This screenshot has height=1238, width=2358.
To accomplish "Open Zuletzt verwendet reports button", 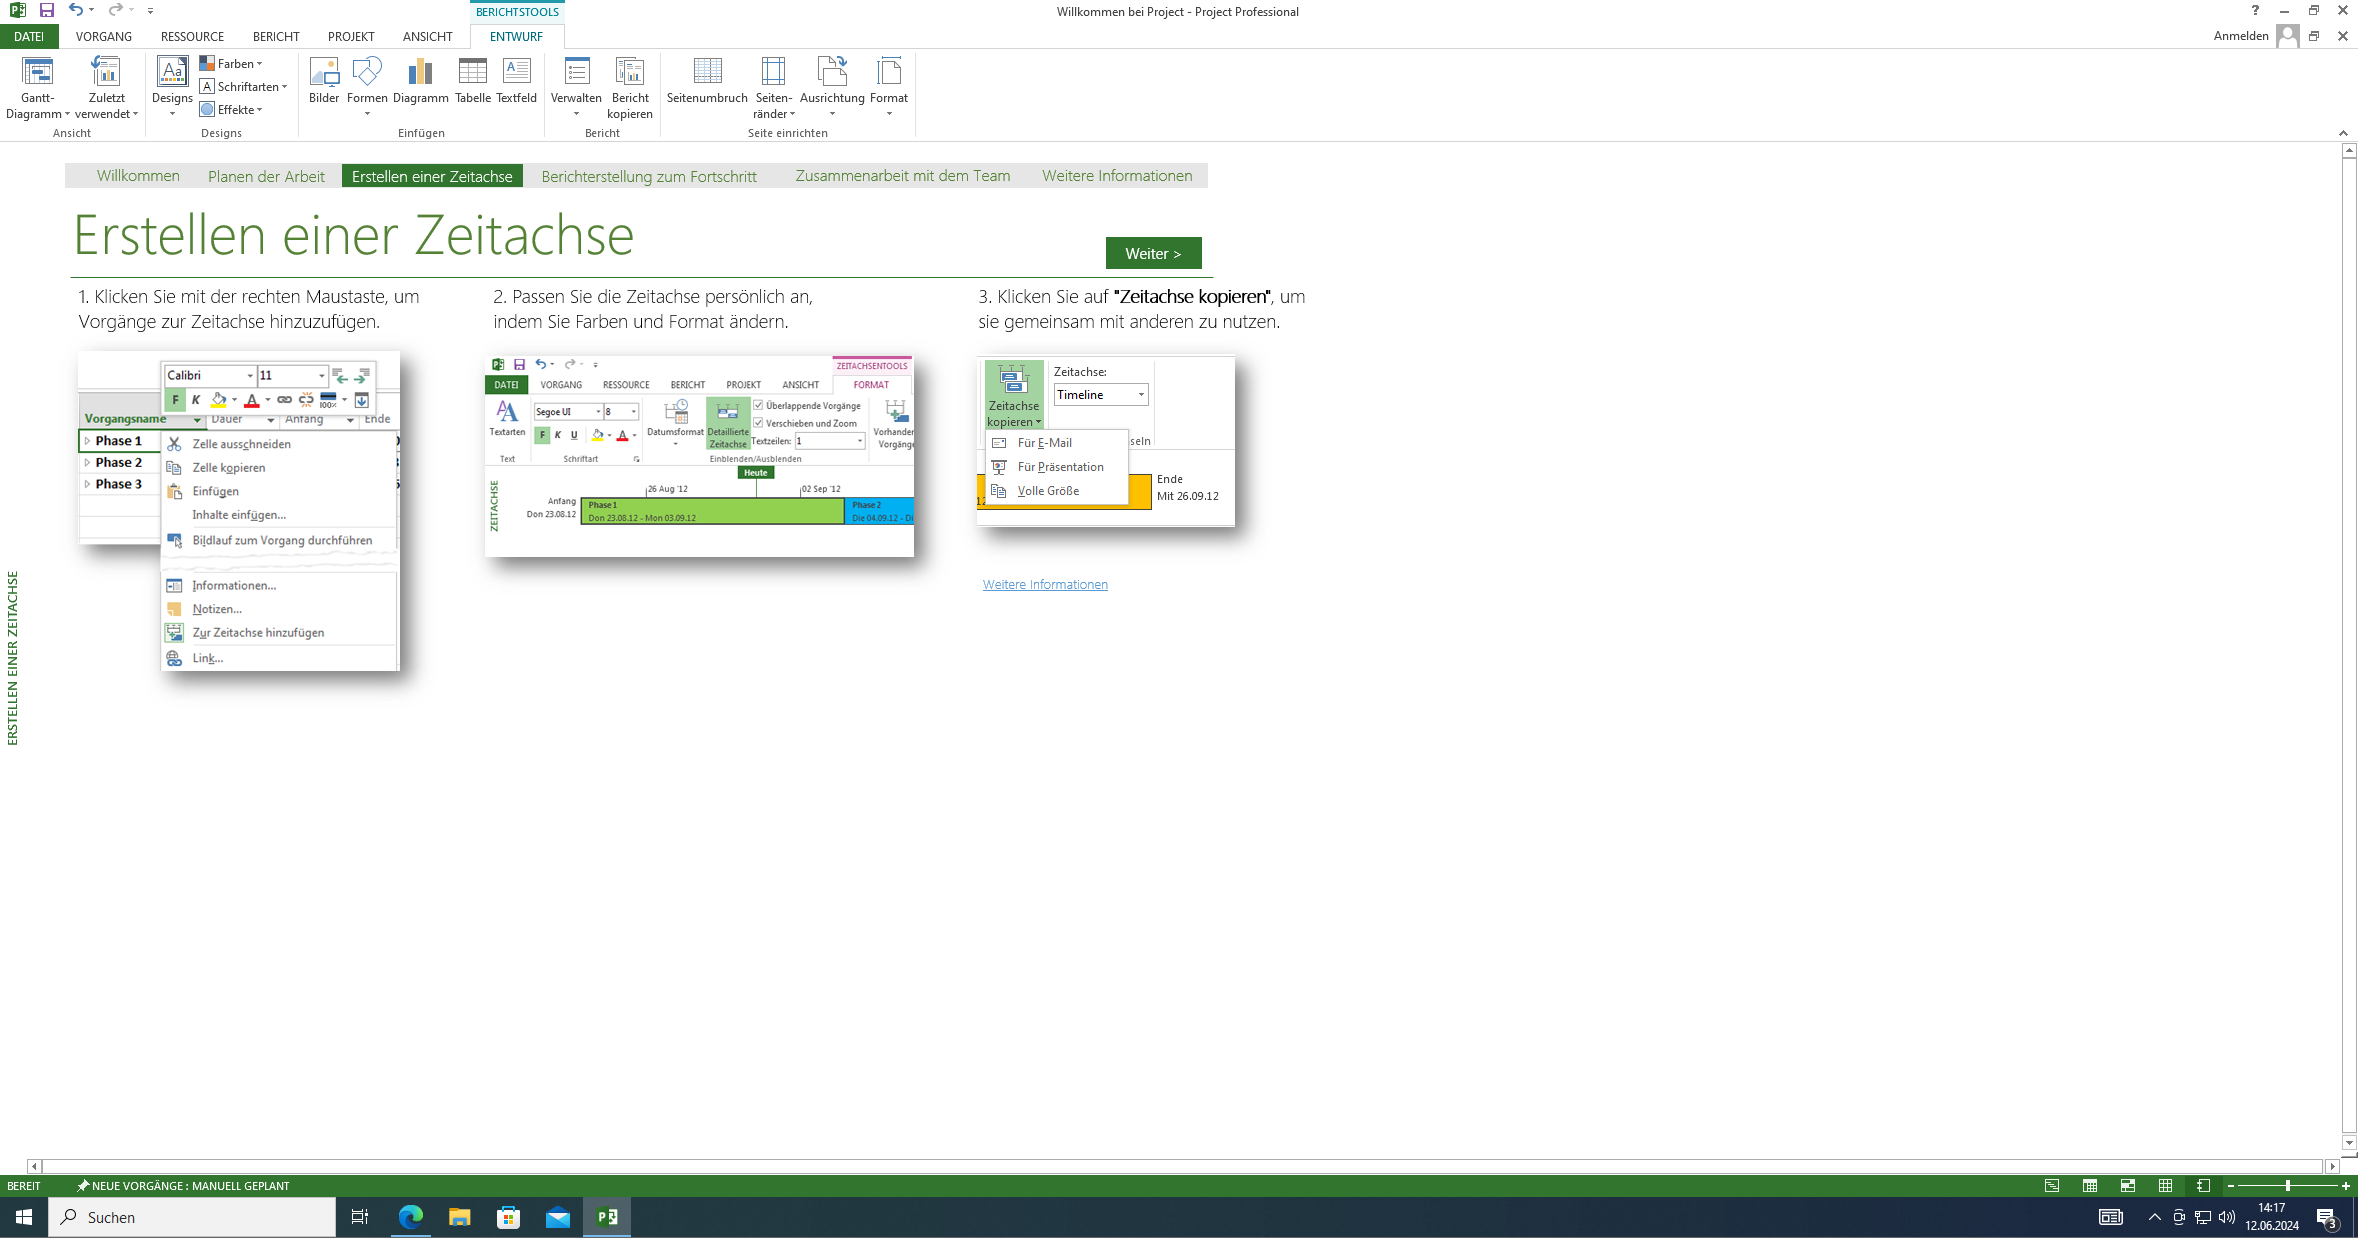I will coord(106,88).
